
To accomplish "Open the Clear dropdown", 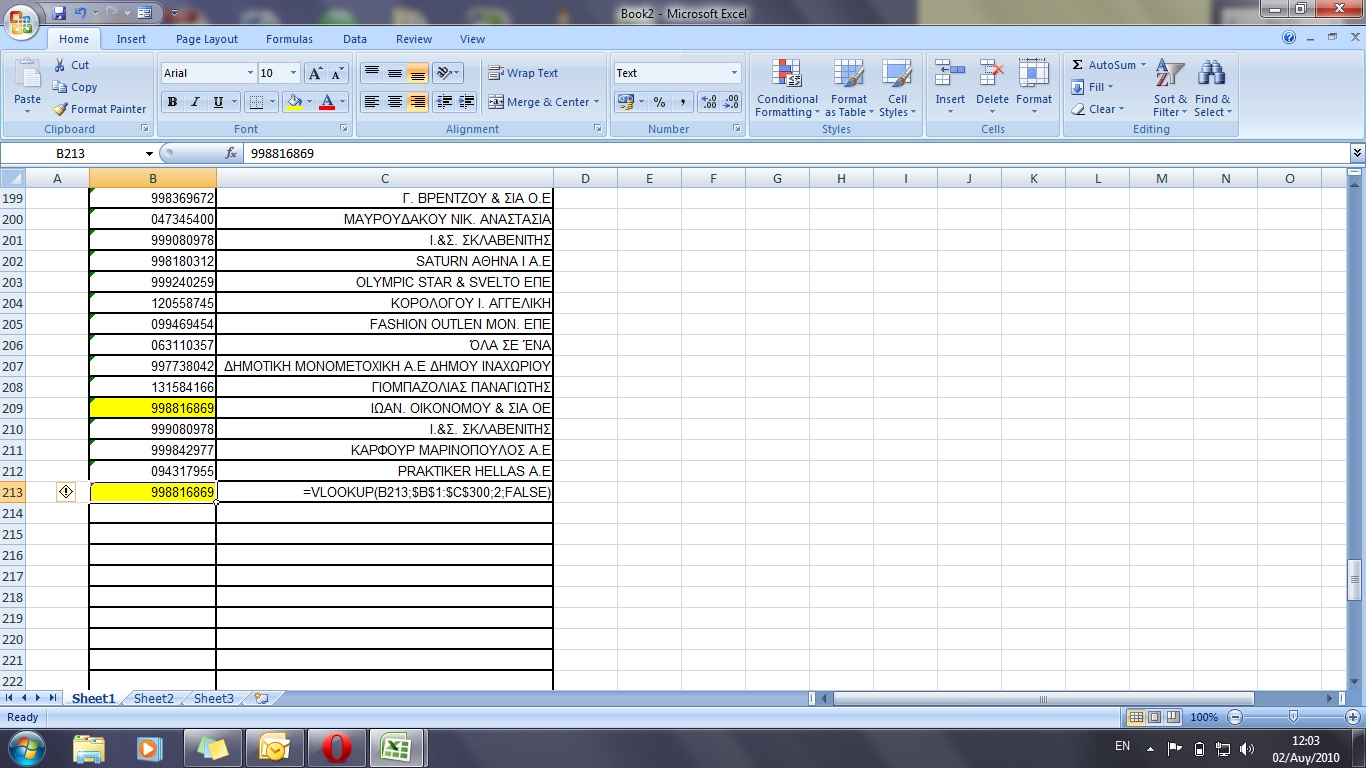I will coord(1097,109).
